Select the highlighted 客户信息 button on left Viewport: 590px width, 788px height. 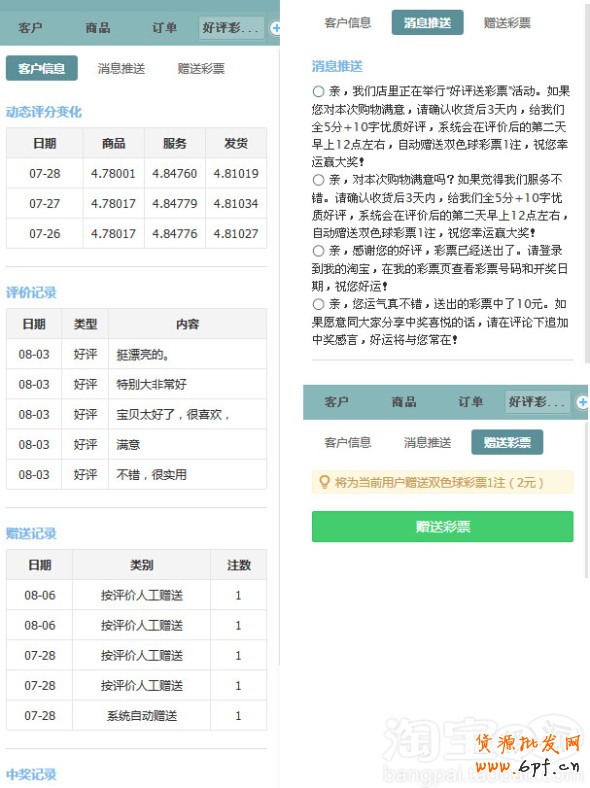42,68
